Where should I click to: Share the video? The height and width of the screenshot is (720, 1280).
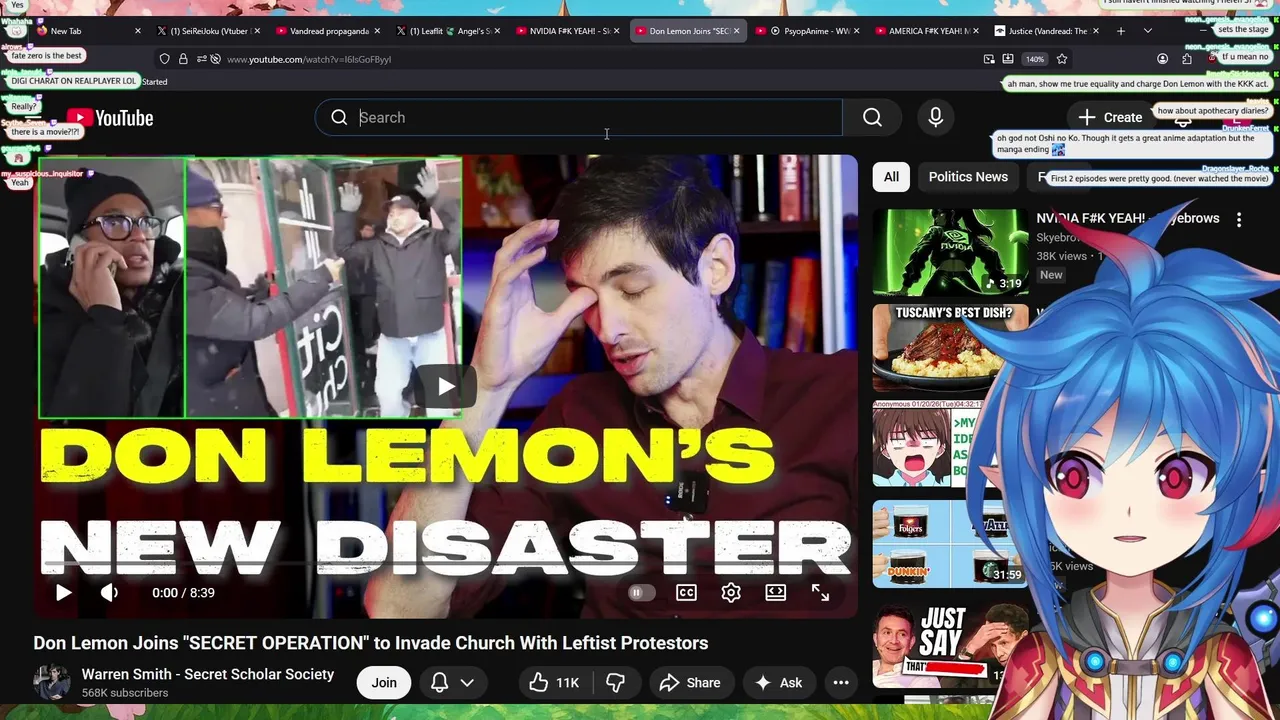pyautogui.click(x=691, y=682)
